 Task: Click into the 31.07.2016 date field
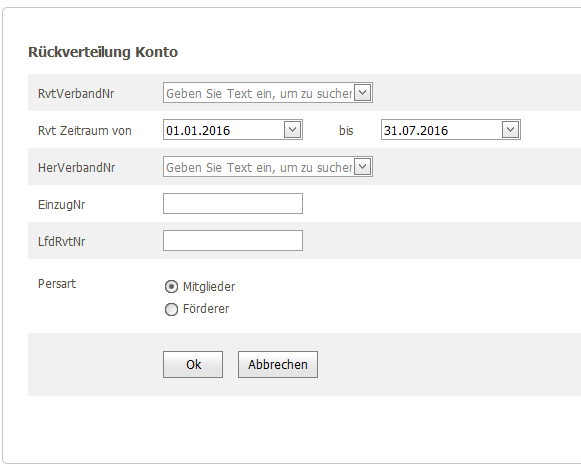click(x=442, y=130)
